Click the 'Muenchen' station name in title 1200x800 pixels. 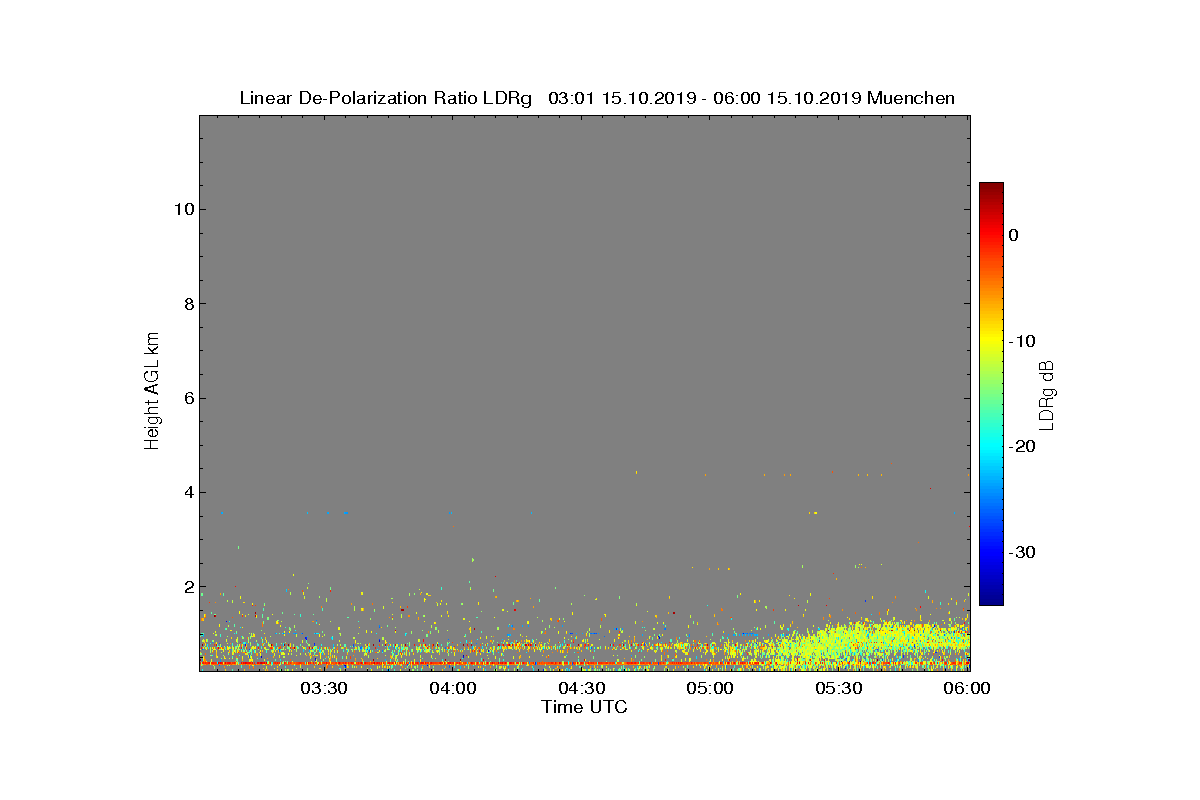(x=911, y=98)
